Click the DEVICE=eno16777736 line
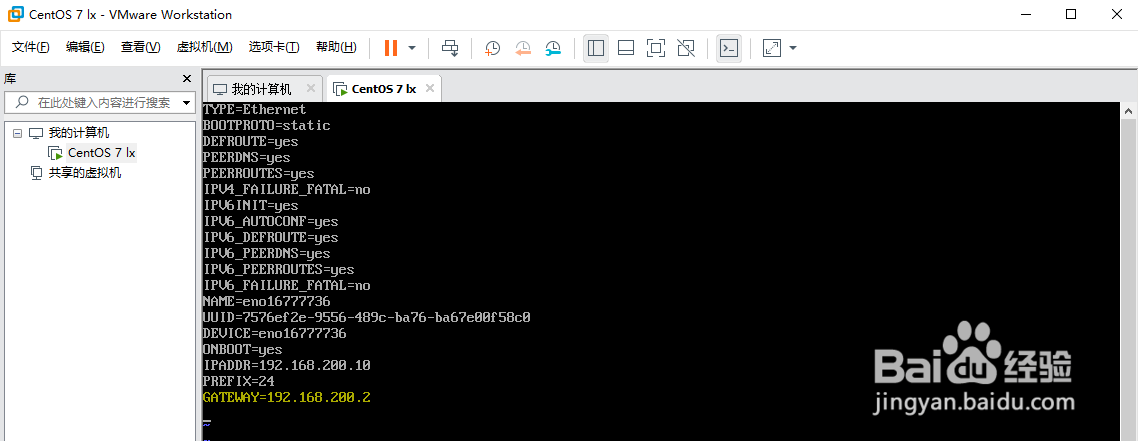1138x441 pixels. [x=275, y=334]
